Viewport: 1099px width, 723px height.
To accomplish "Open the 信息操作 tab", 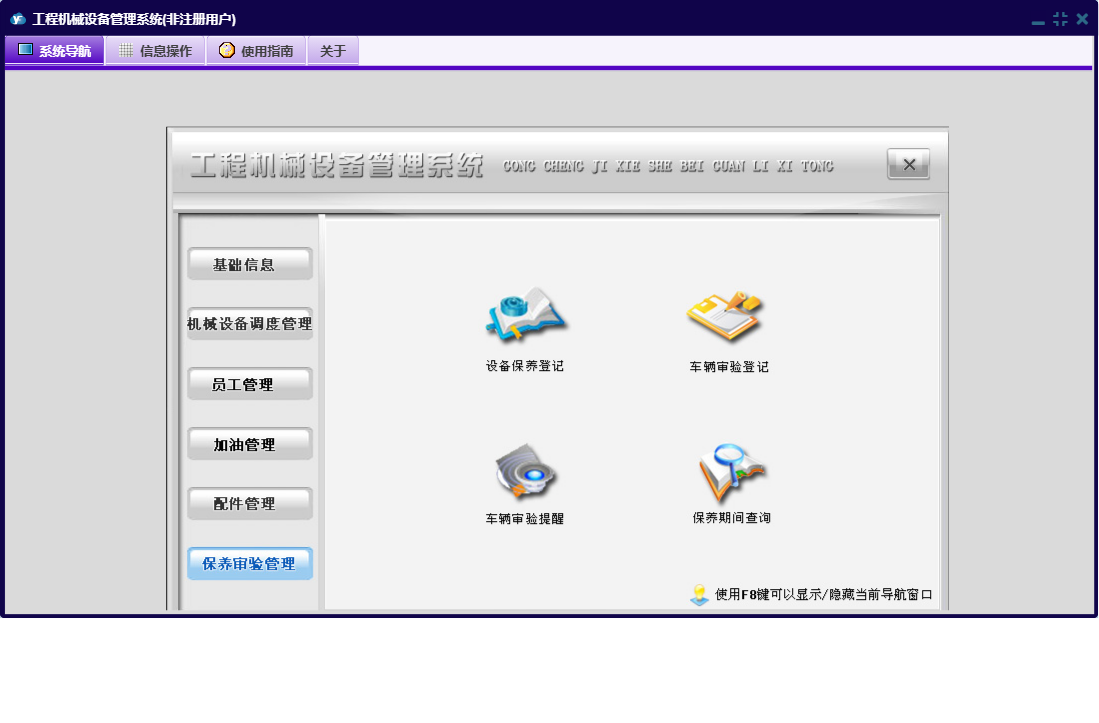I will (x=155, y=51).
